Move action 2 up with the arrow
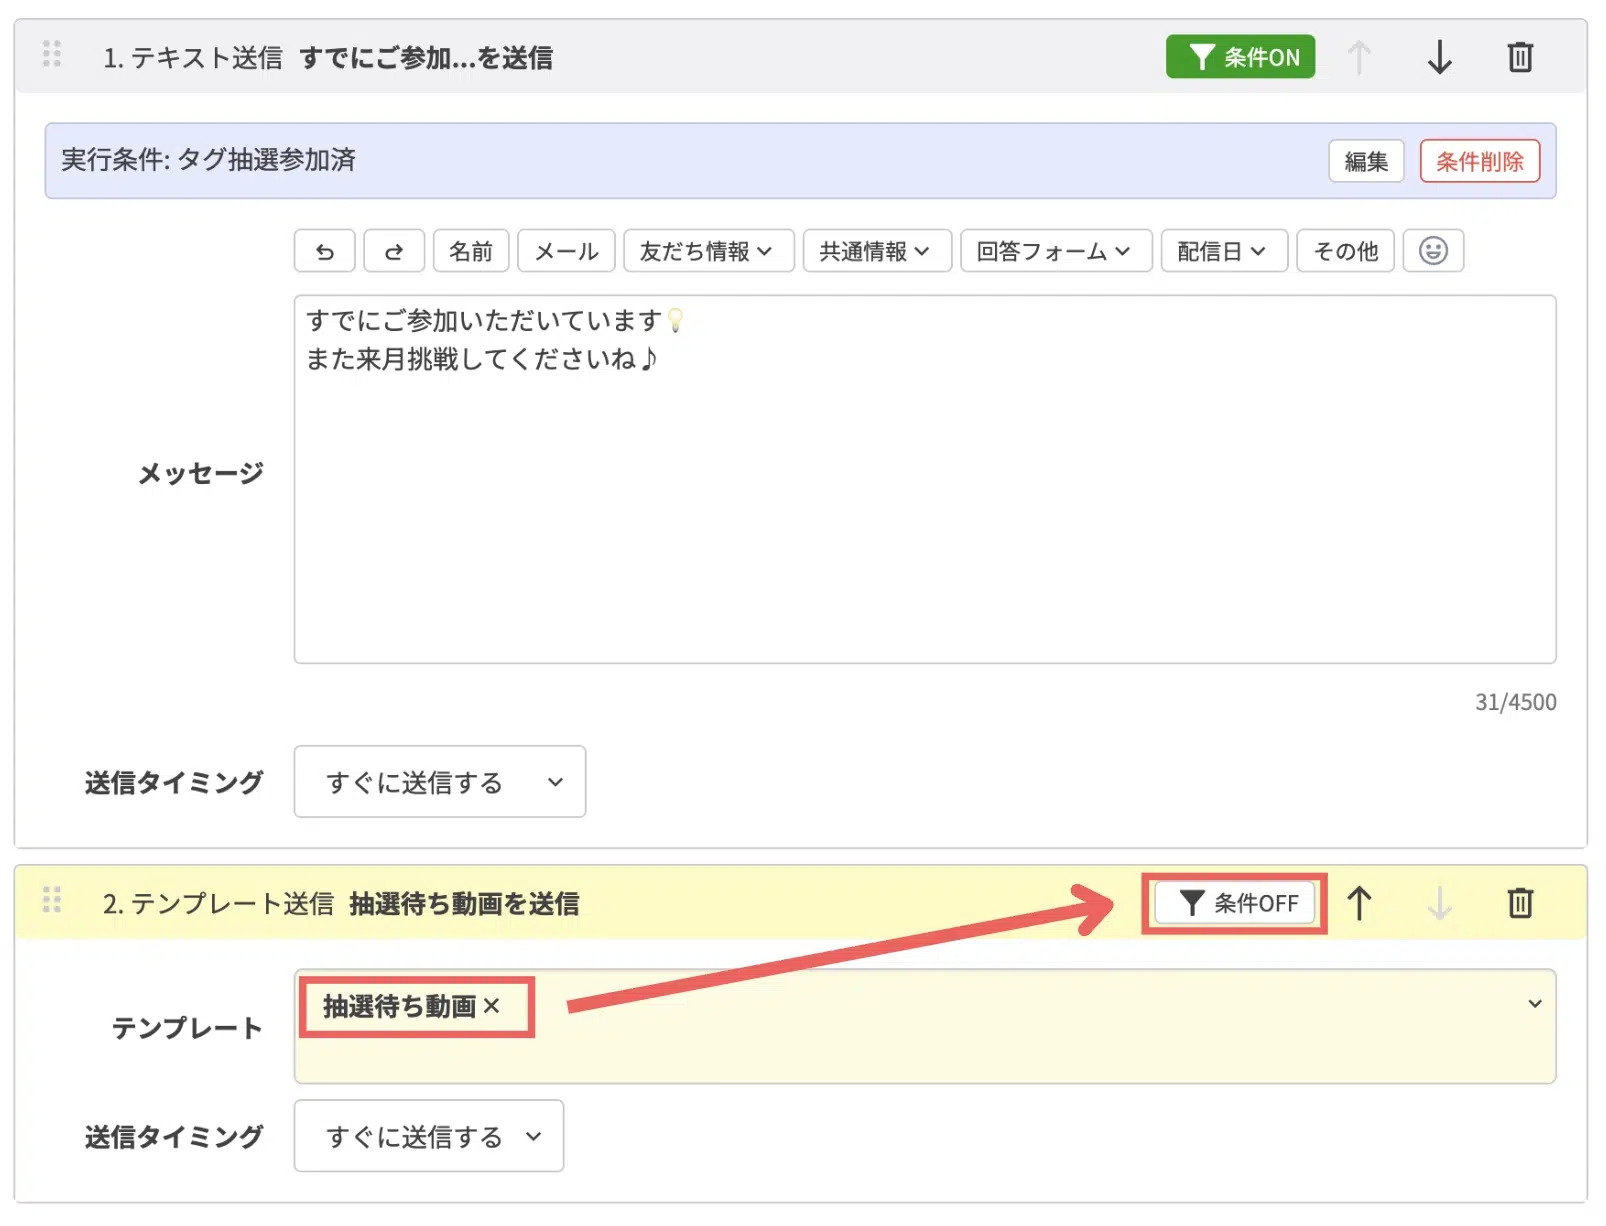The height and width of the screenshot is (1226, 1606). coord(1359,903)
